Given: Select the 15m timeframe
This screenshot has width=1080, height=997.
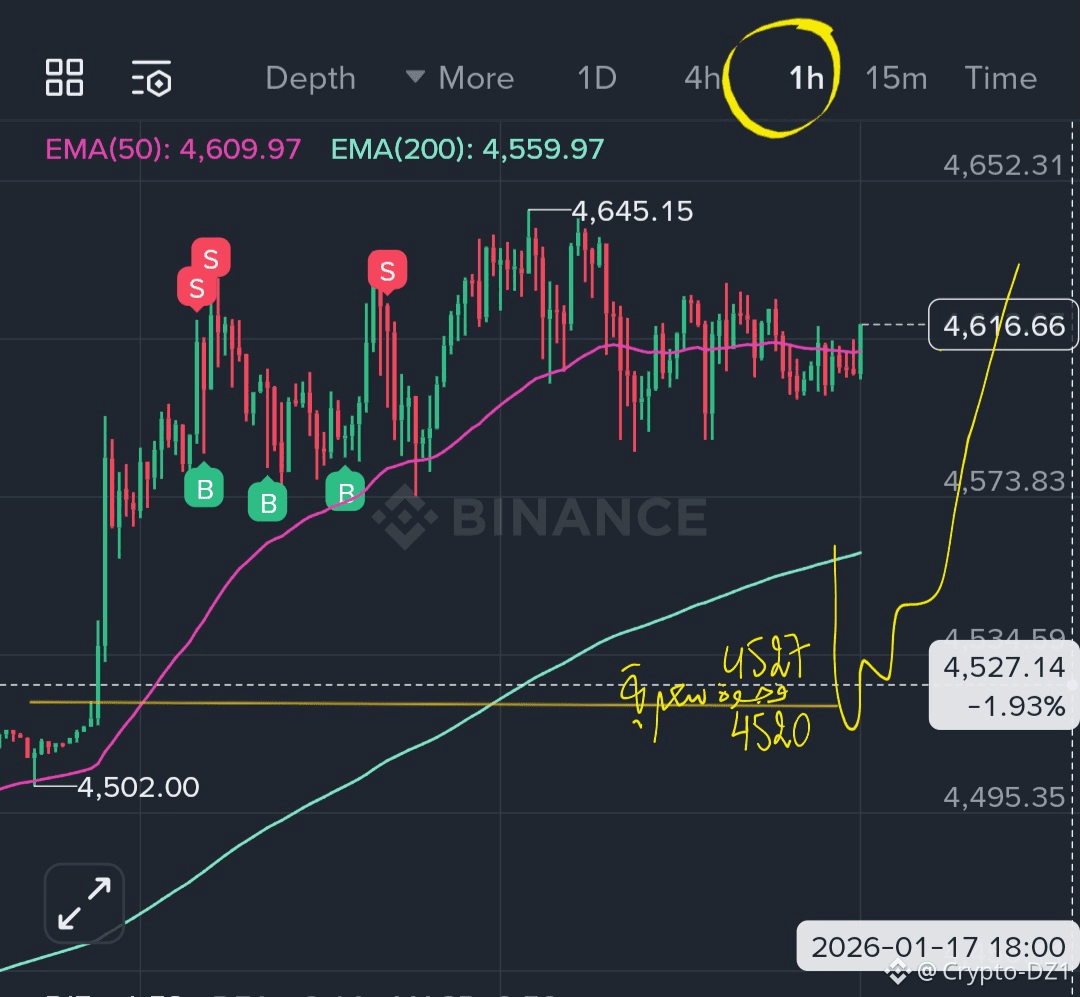Looking at the screenshot, I should [896, 78].
